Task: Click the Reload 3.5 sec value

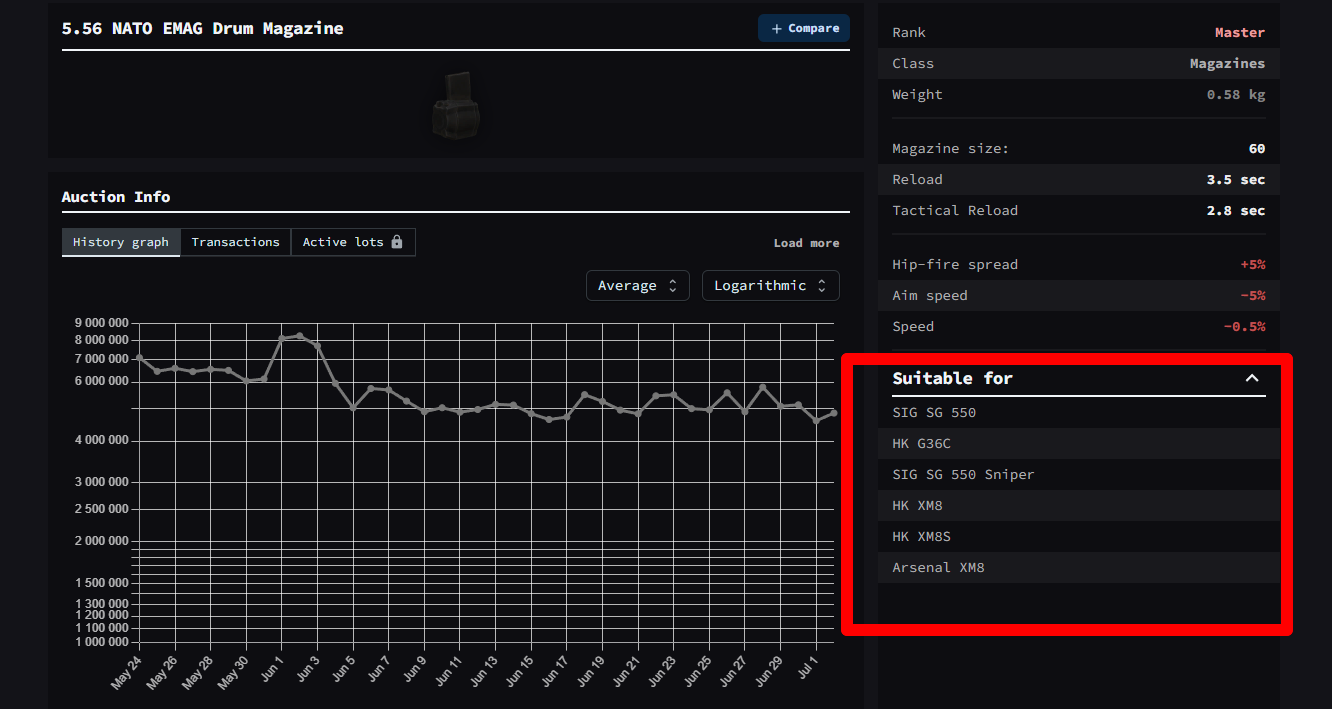Action: [x=1236, y=180]
